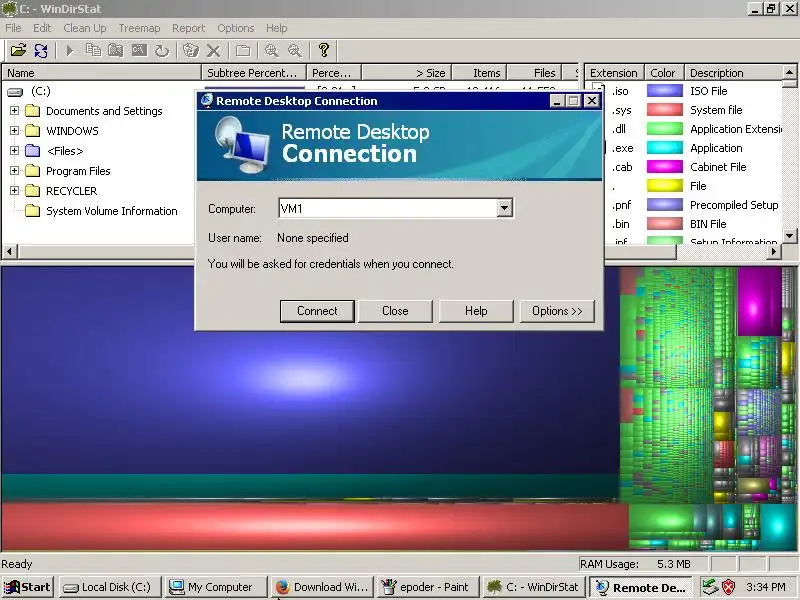Screen dimensions: 800x600
Task: Click the Help question mark icon
Action: tap(323, 50)
